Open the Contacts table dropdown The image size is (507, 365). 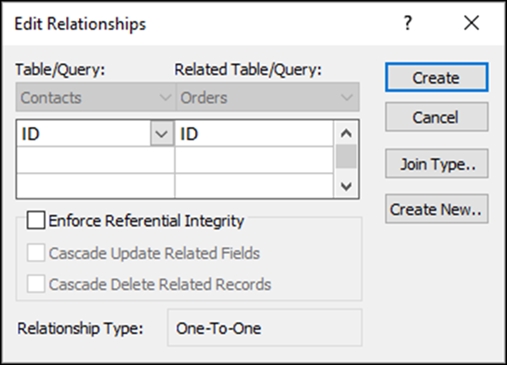(95, 97)
